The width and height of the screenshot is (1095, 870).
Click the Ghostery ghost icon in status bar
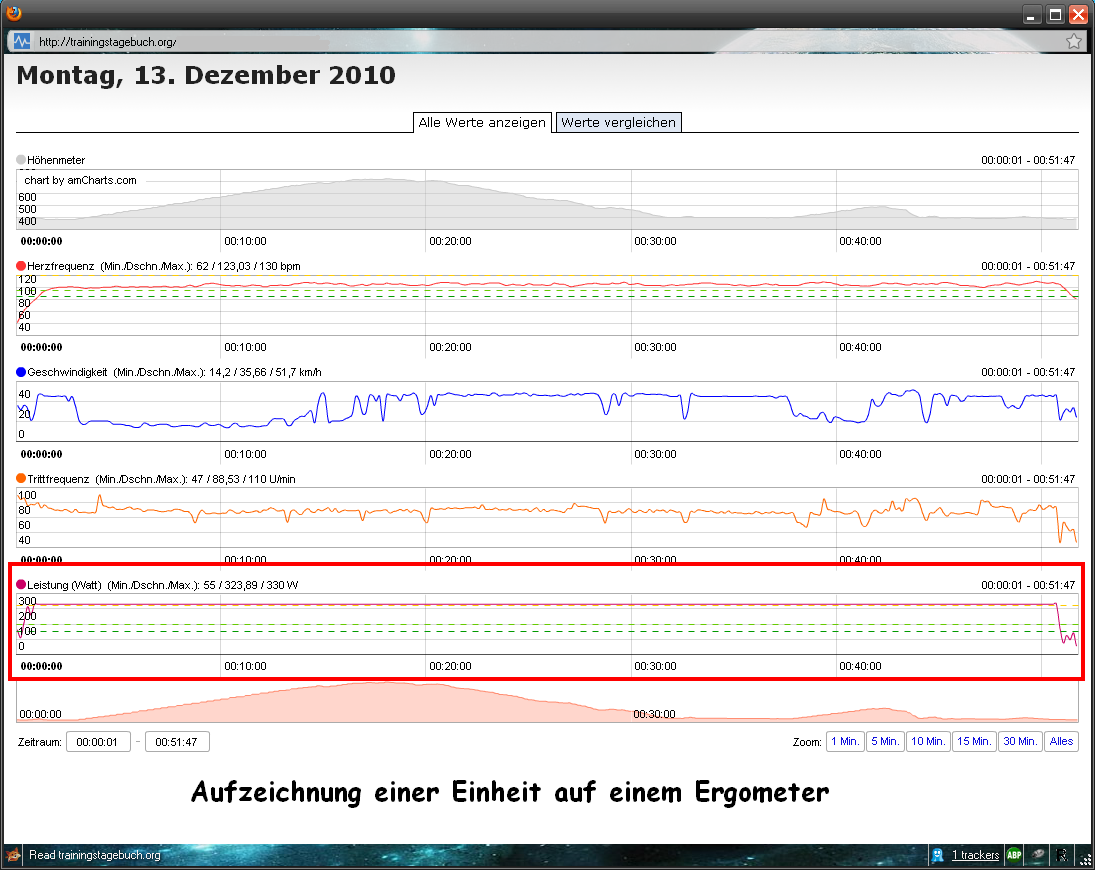937,855
